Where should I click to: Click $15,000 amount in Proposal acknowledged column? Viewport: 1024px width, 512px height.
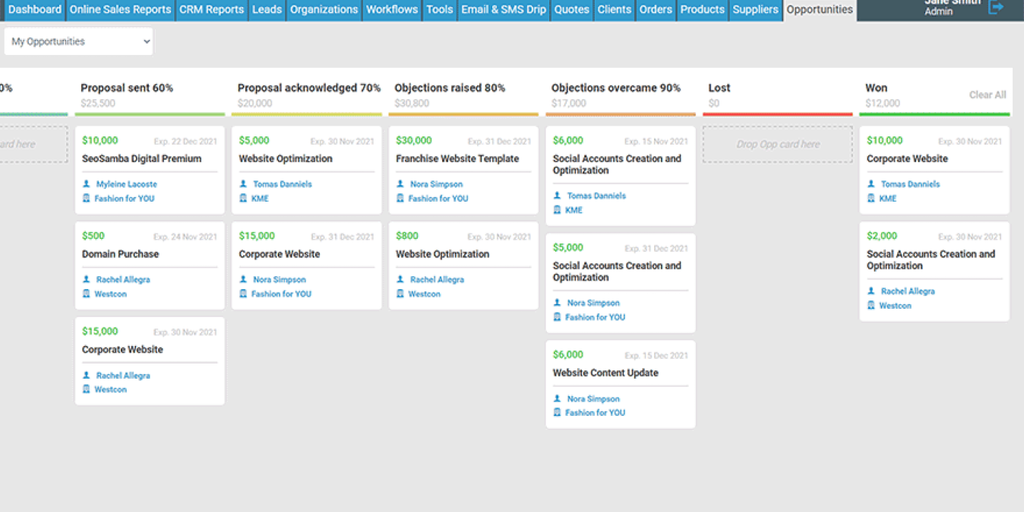(257, 236)
